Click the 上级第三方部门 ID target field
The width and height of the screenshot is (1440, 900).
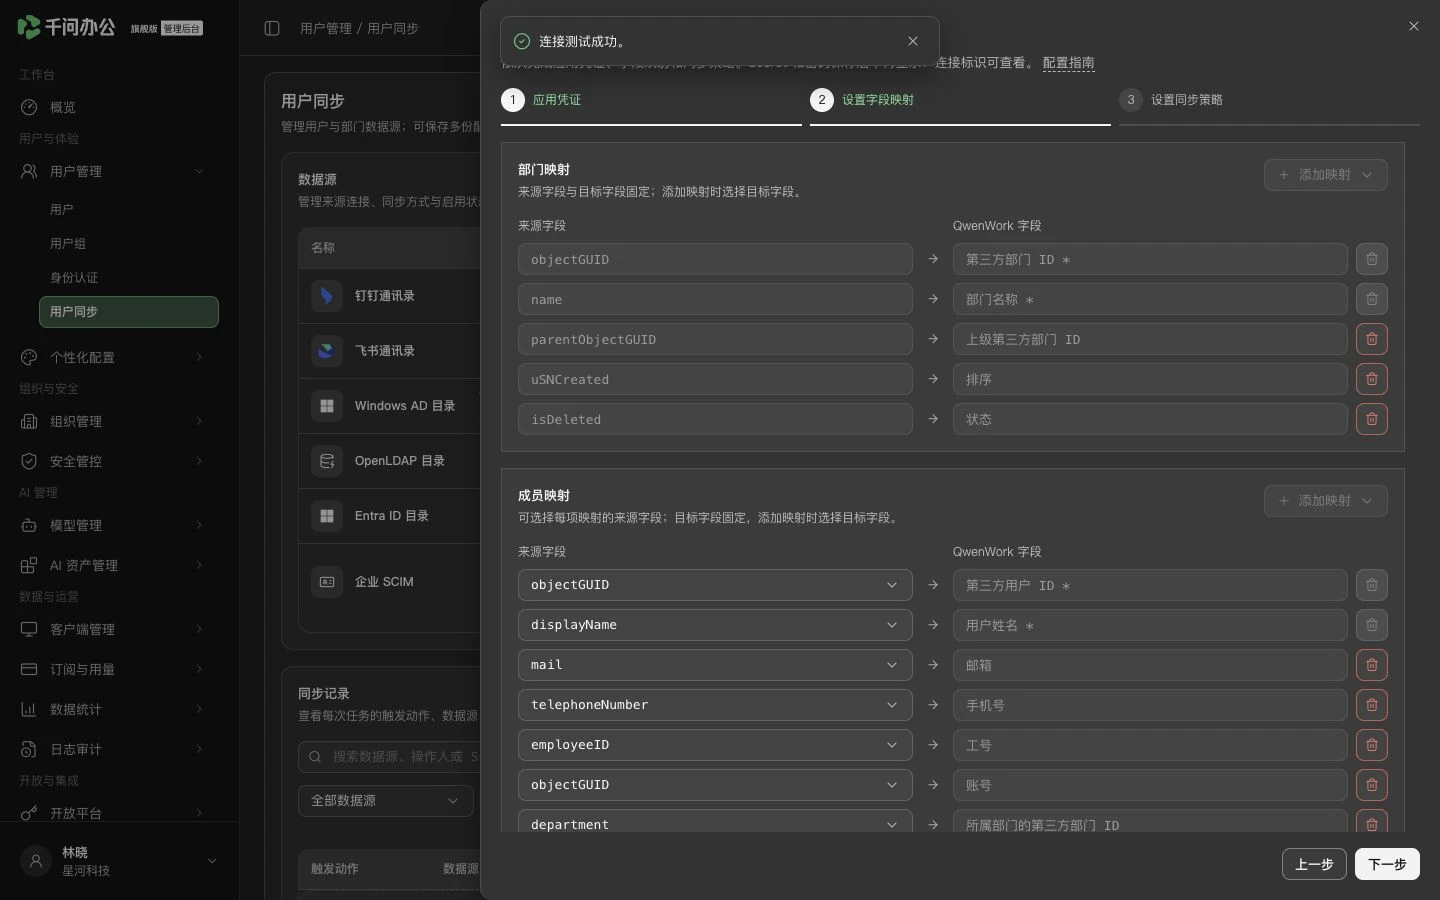click(1150, 339)
